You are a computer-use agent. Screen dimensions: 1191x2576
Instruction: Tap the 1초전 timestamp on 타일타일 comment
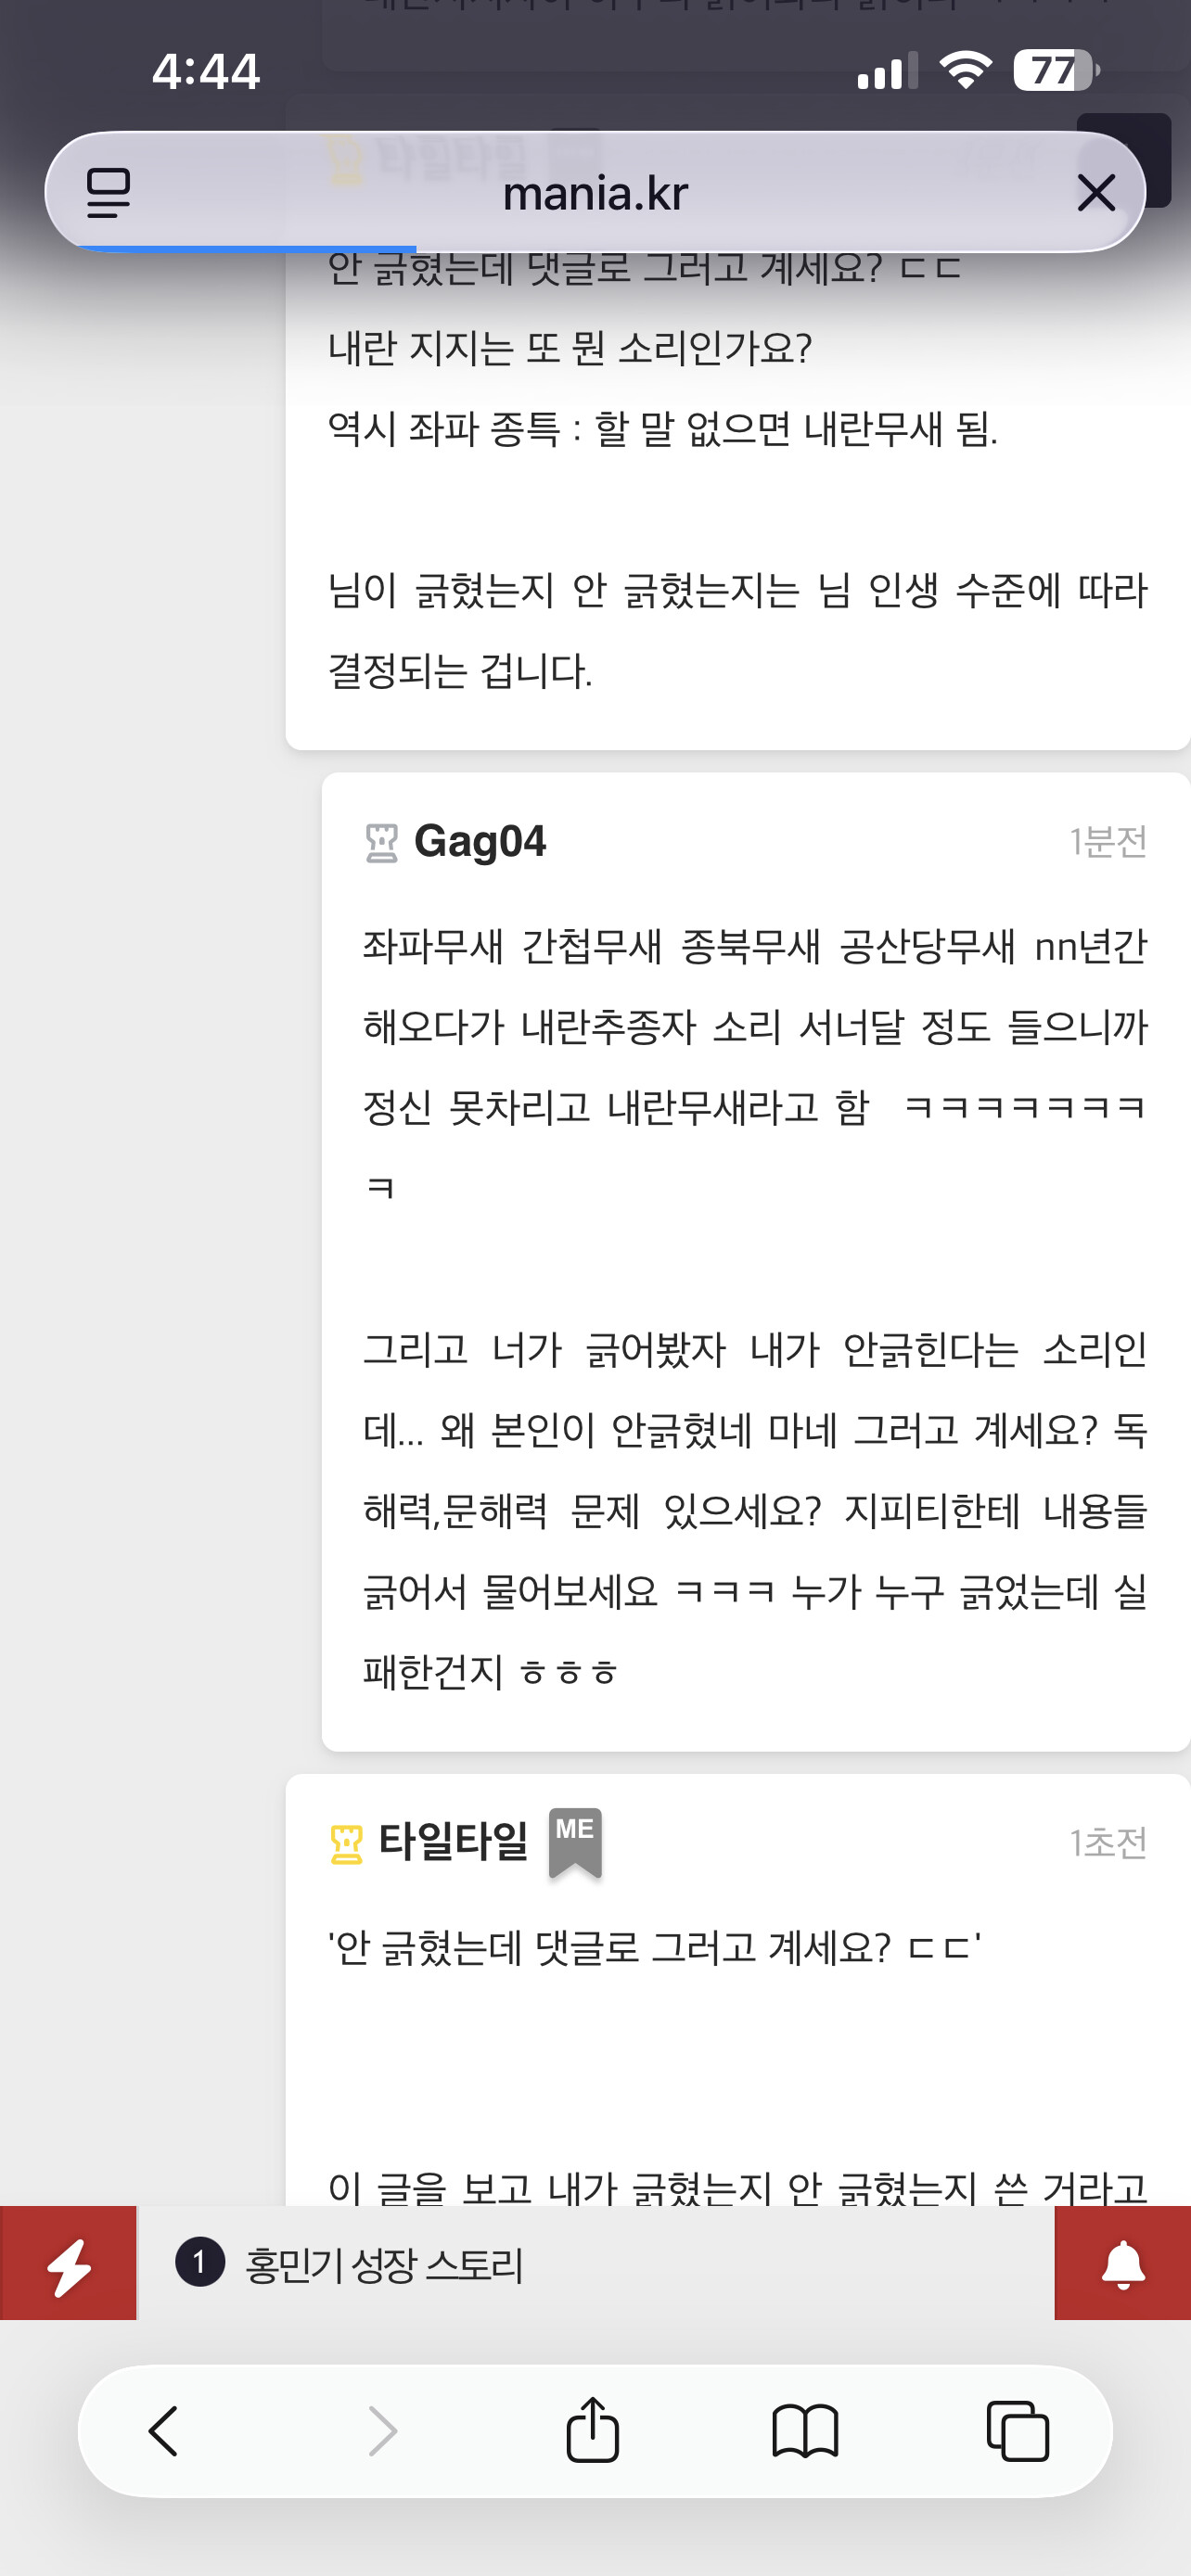[x=1108, y=1843]
